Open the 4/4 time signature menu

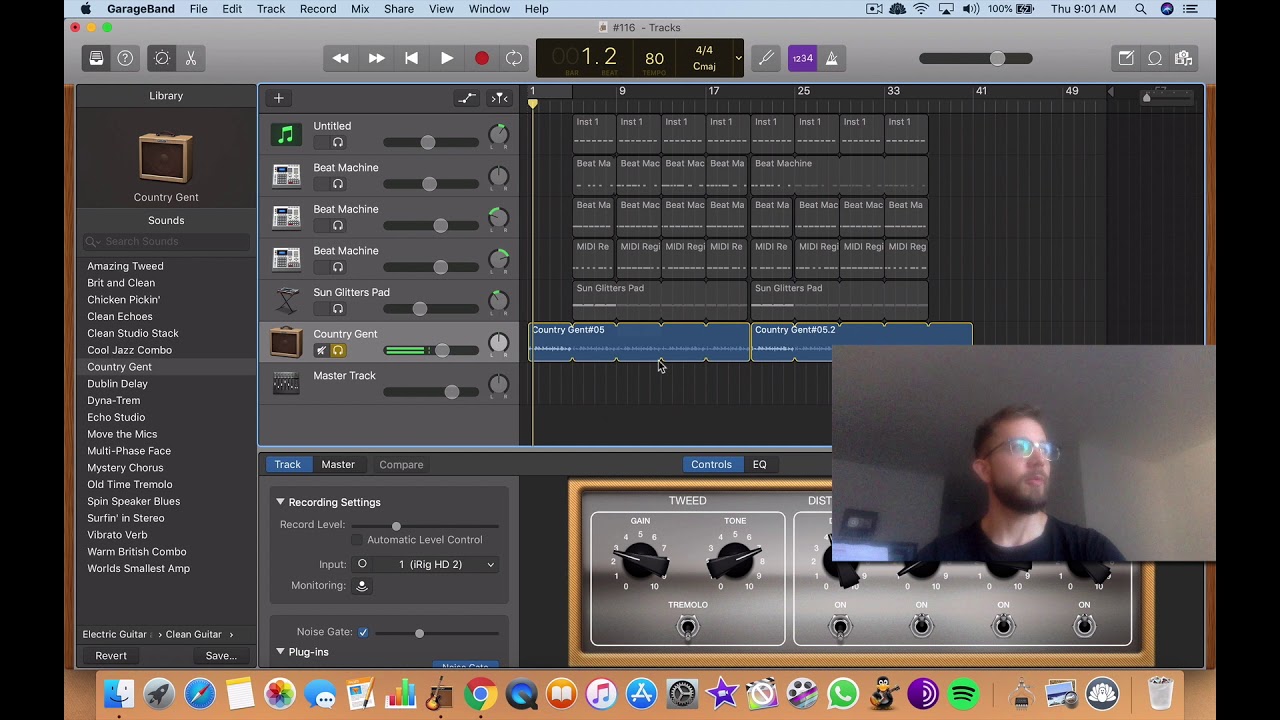(704, 50)
